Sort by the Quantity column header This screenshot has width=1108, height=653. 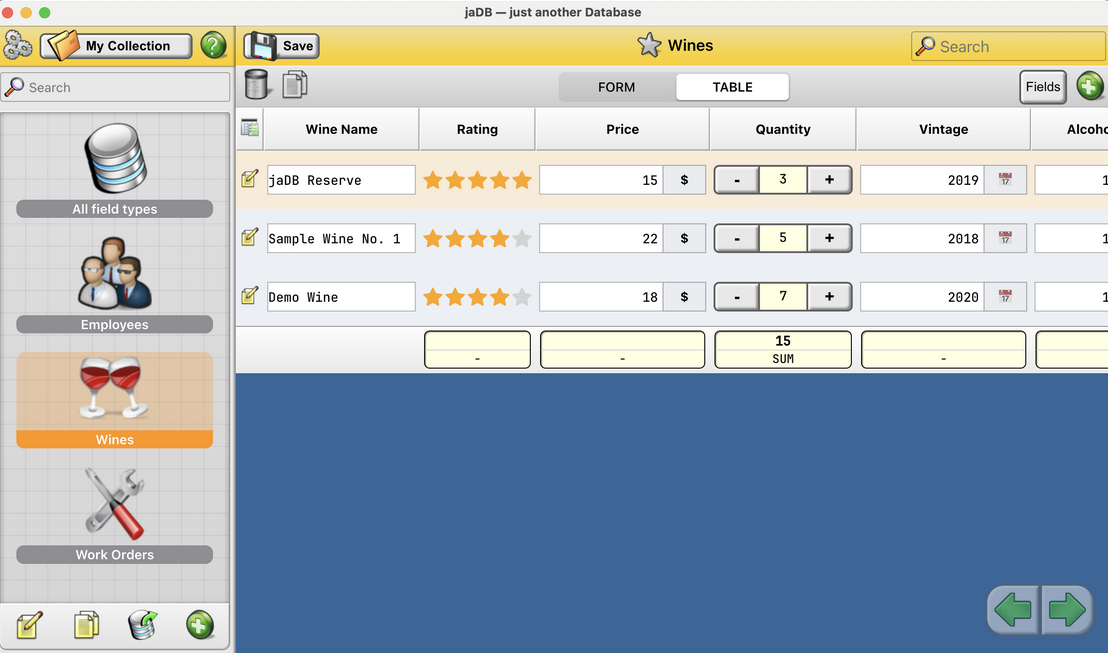coord(783,129)
